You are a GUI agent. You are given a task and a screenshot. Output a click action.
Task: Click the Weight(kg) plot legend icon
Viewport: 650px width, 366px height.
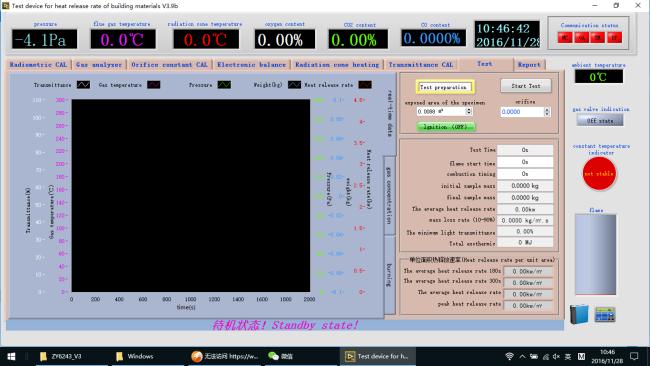(294, 85)
